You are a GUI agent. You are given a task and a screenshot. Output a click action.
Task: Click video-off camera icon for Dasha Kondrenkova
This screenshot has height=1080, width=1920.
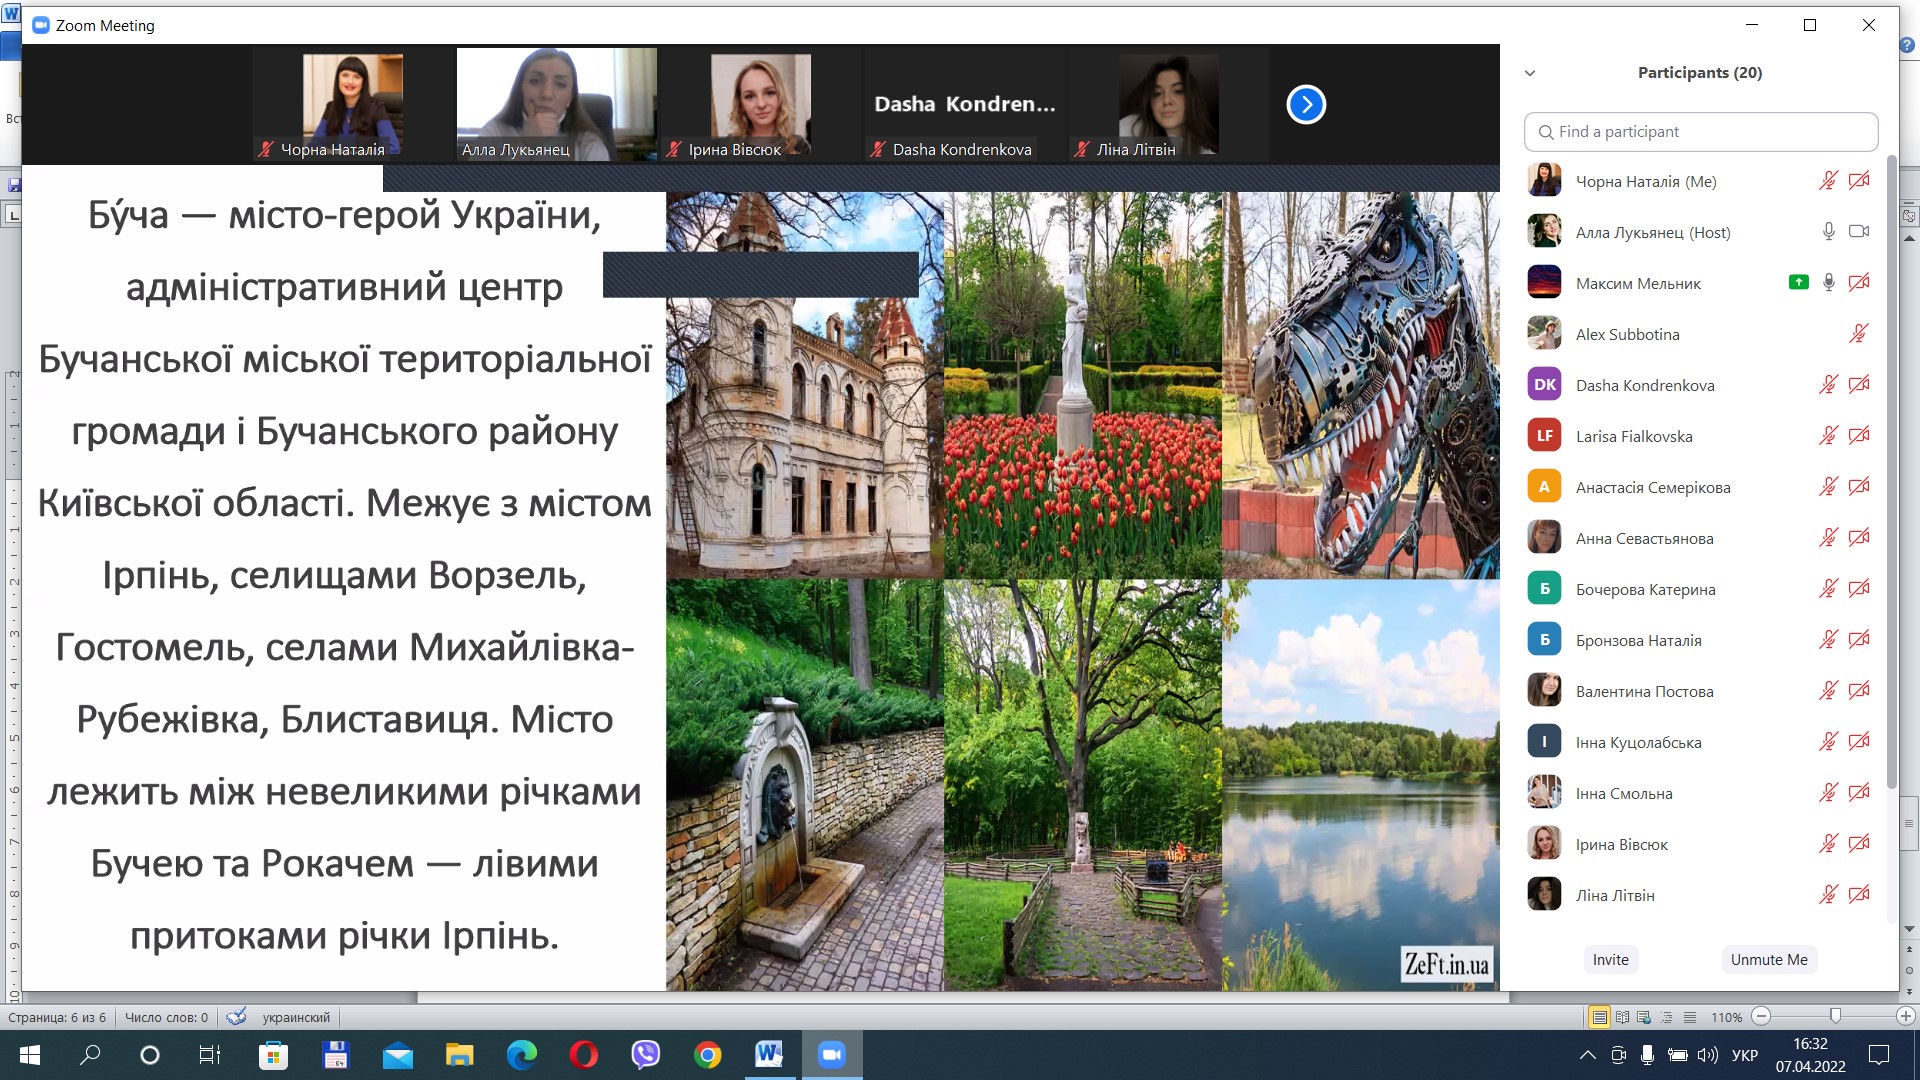(1859, 385)
